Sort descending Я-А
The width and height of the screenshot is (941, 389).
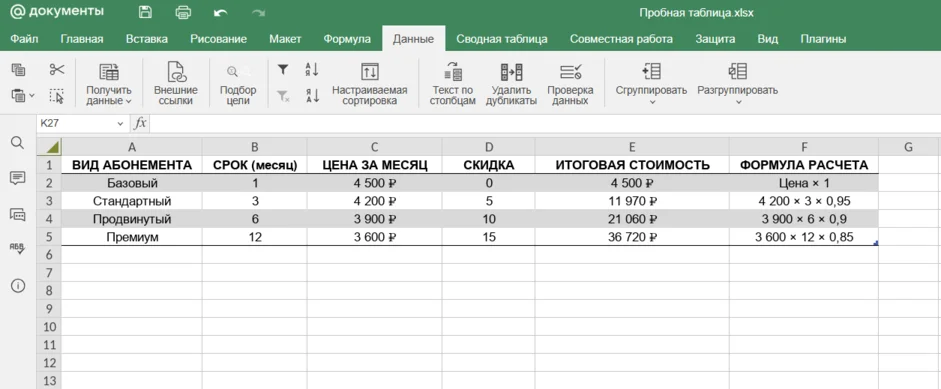click(x=312, y=95)
